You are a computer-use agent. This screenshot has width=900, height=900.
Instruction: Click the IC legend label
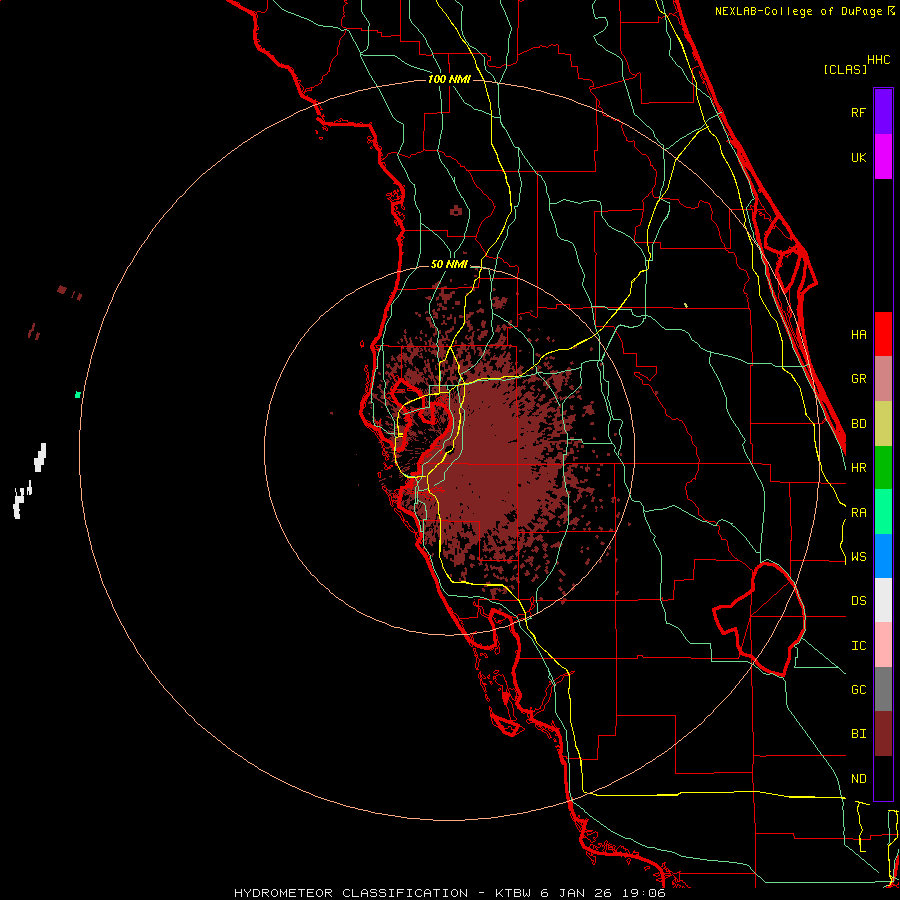(x=858, y=646)
